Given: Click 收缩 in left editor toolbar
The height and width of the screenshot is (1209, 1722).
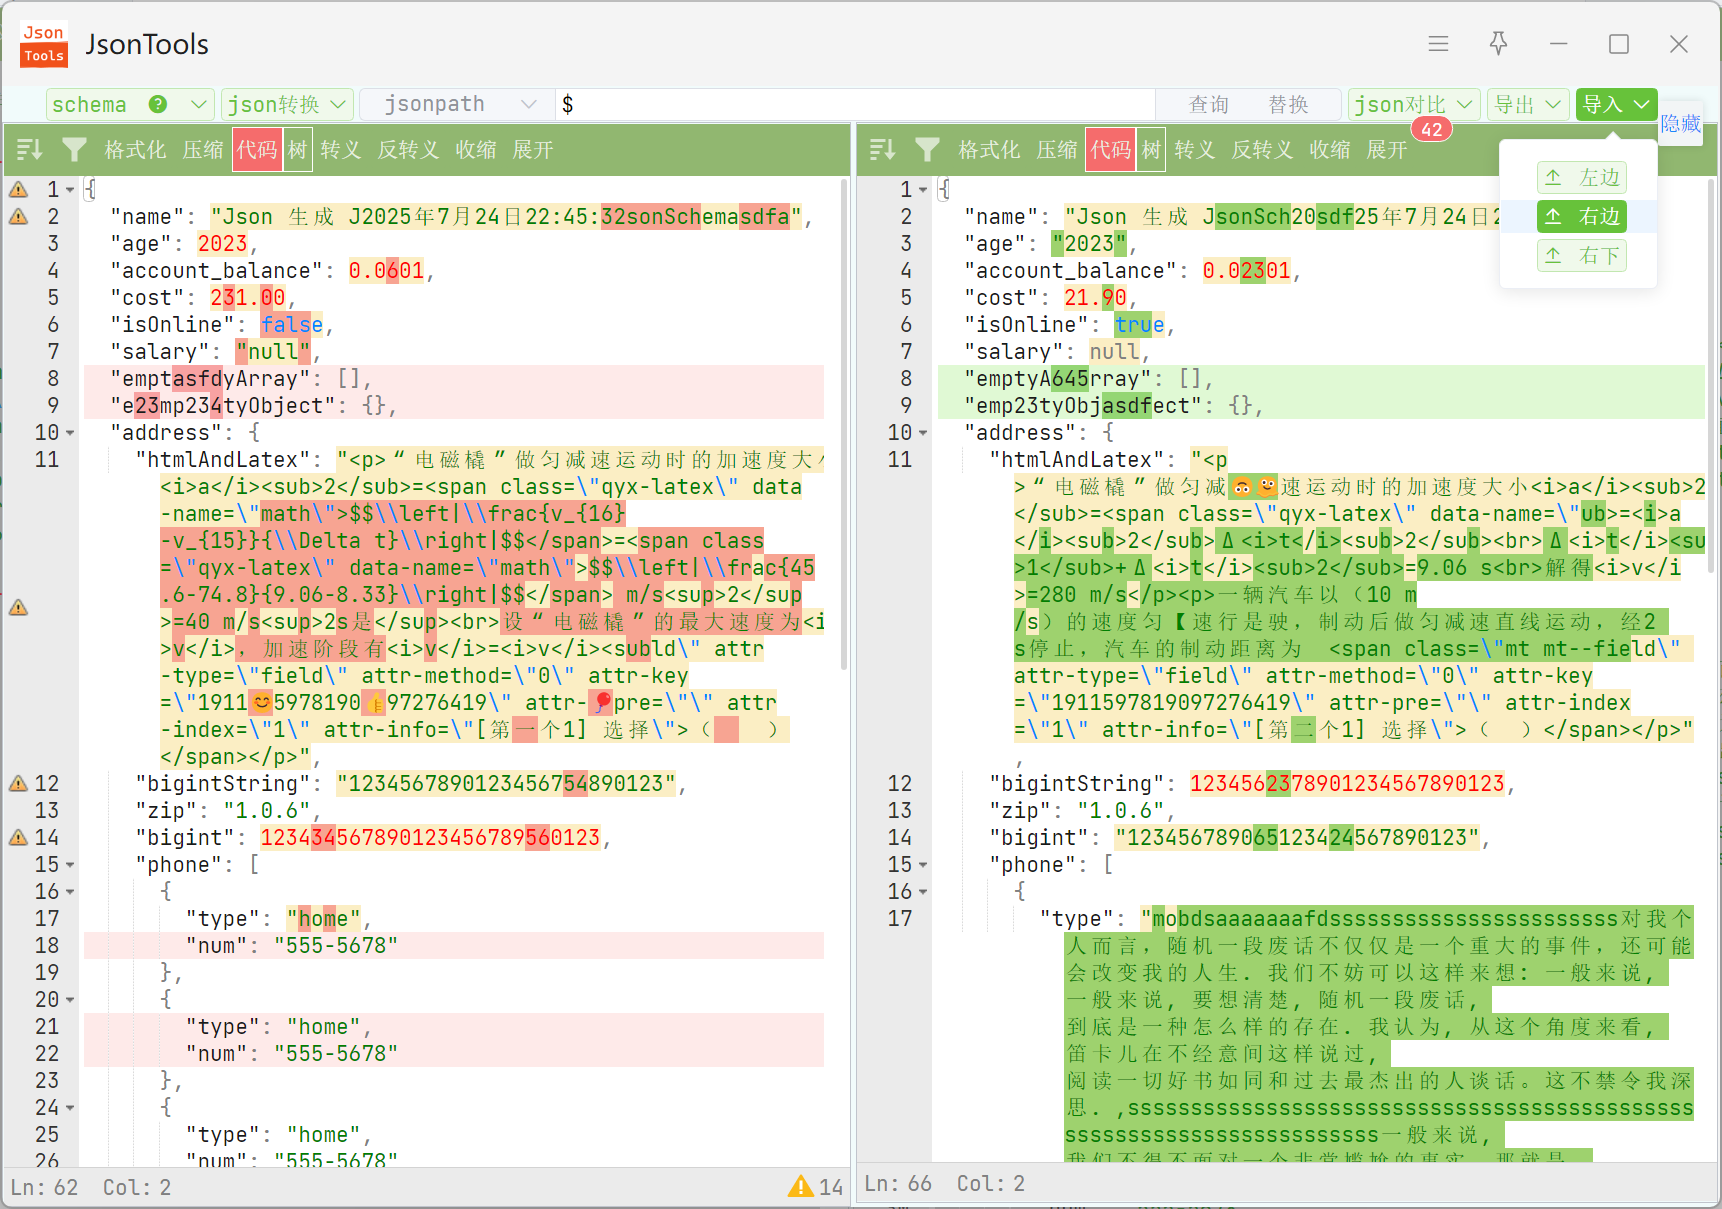Looking at the screenshot, I should point(476,150).
